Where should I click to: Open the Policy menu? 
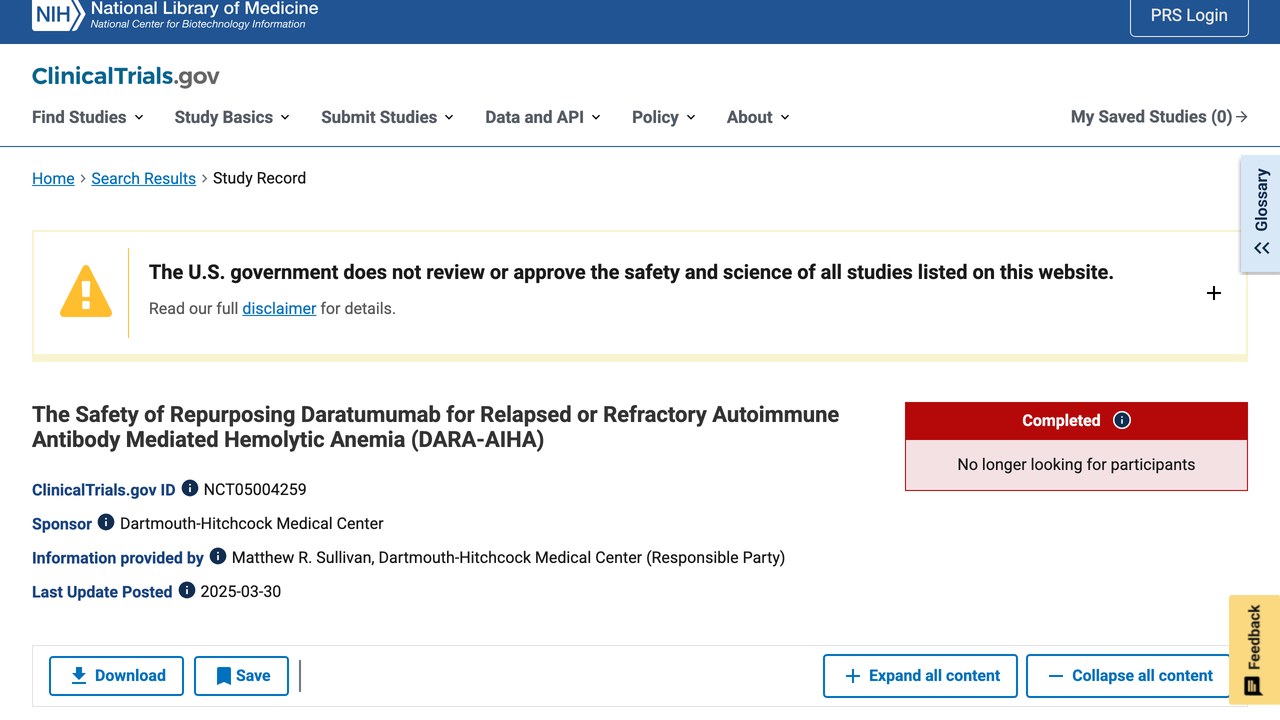664,117
